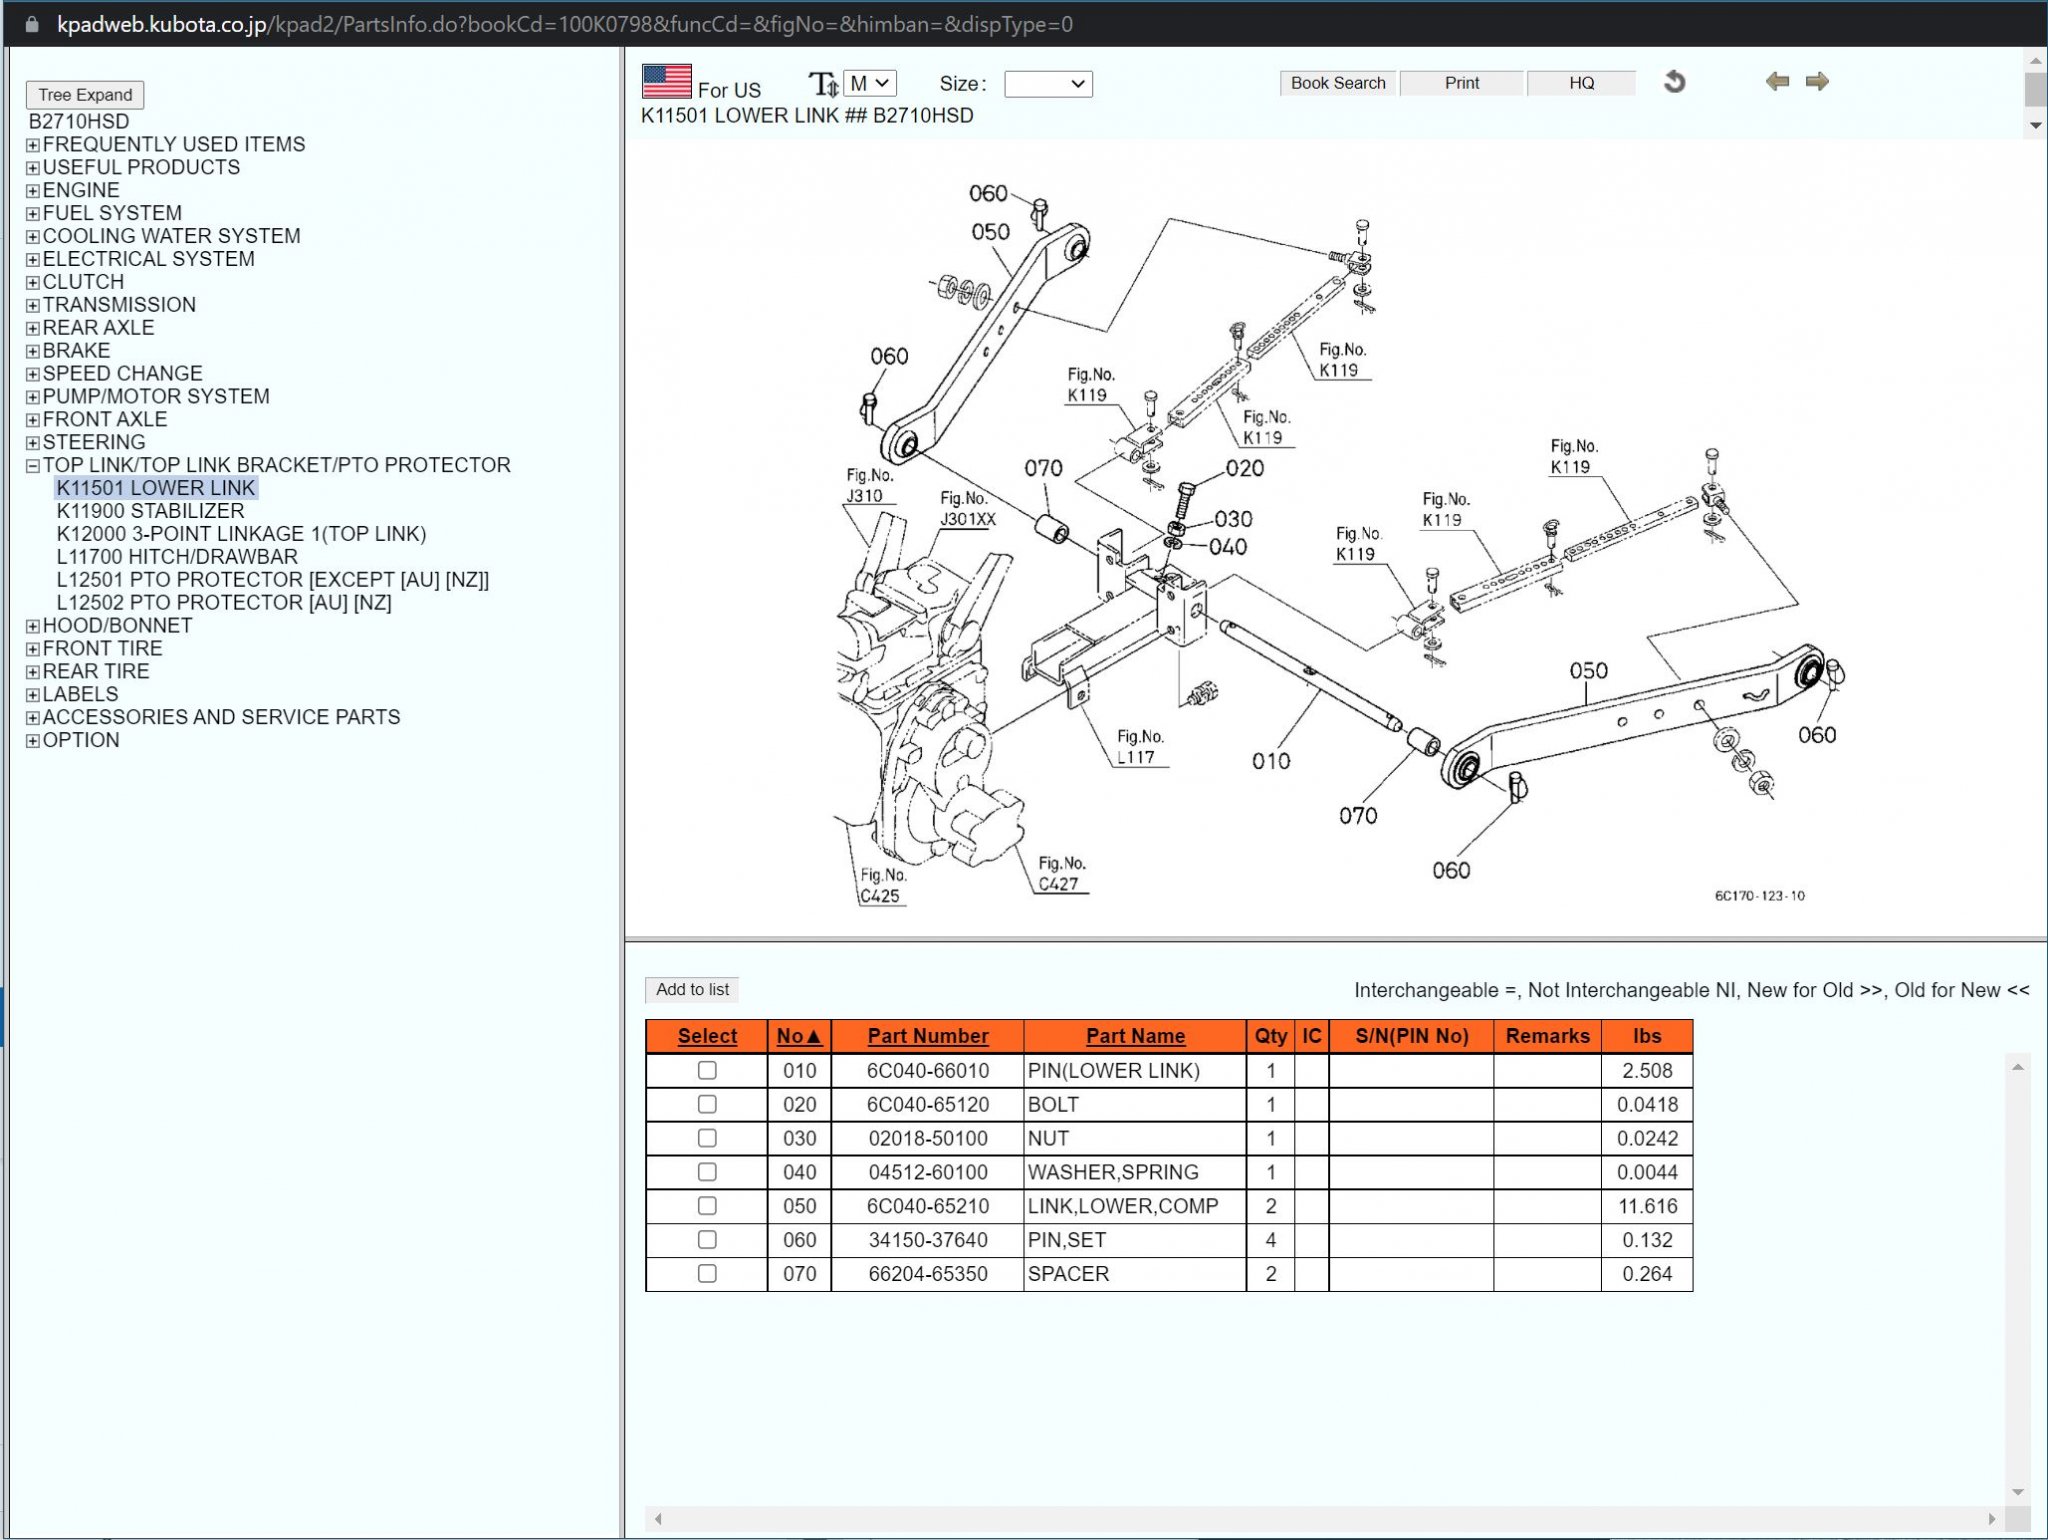The image size is (2048, 1540).
Task: Sort the table by Part Number
Action: 926,1036
